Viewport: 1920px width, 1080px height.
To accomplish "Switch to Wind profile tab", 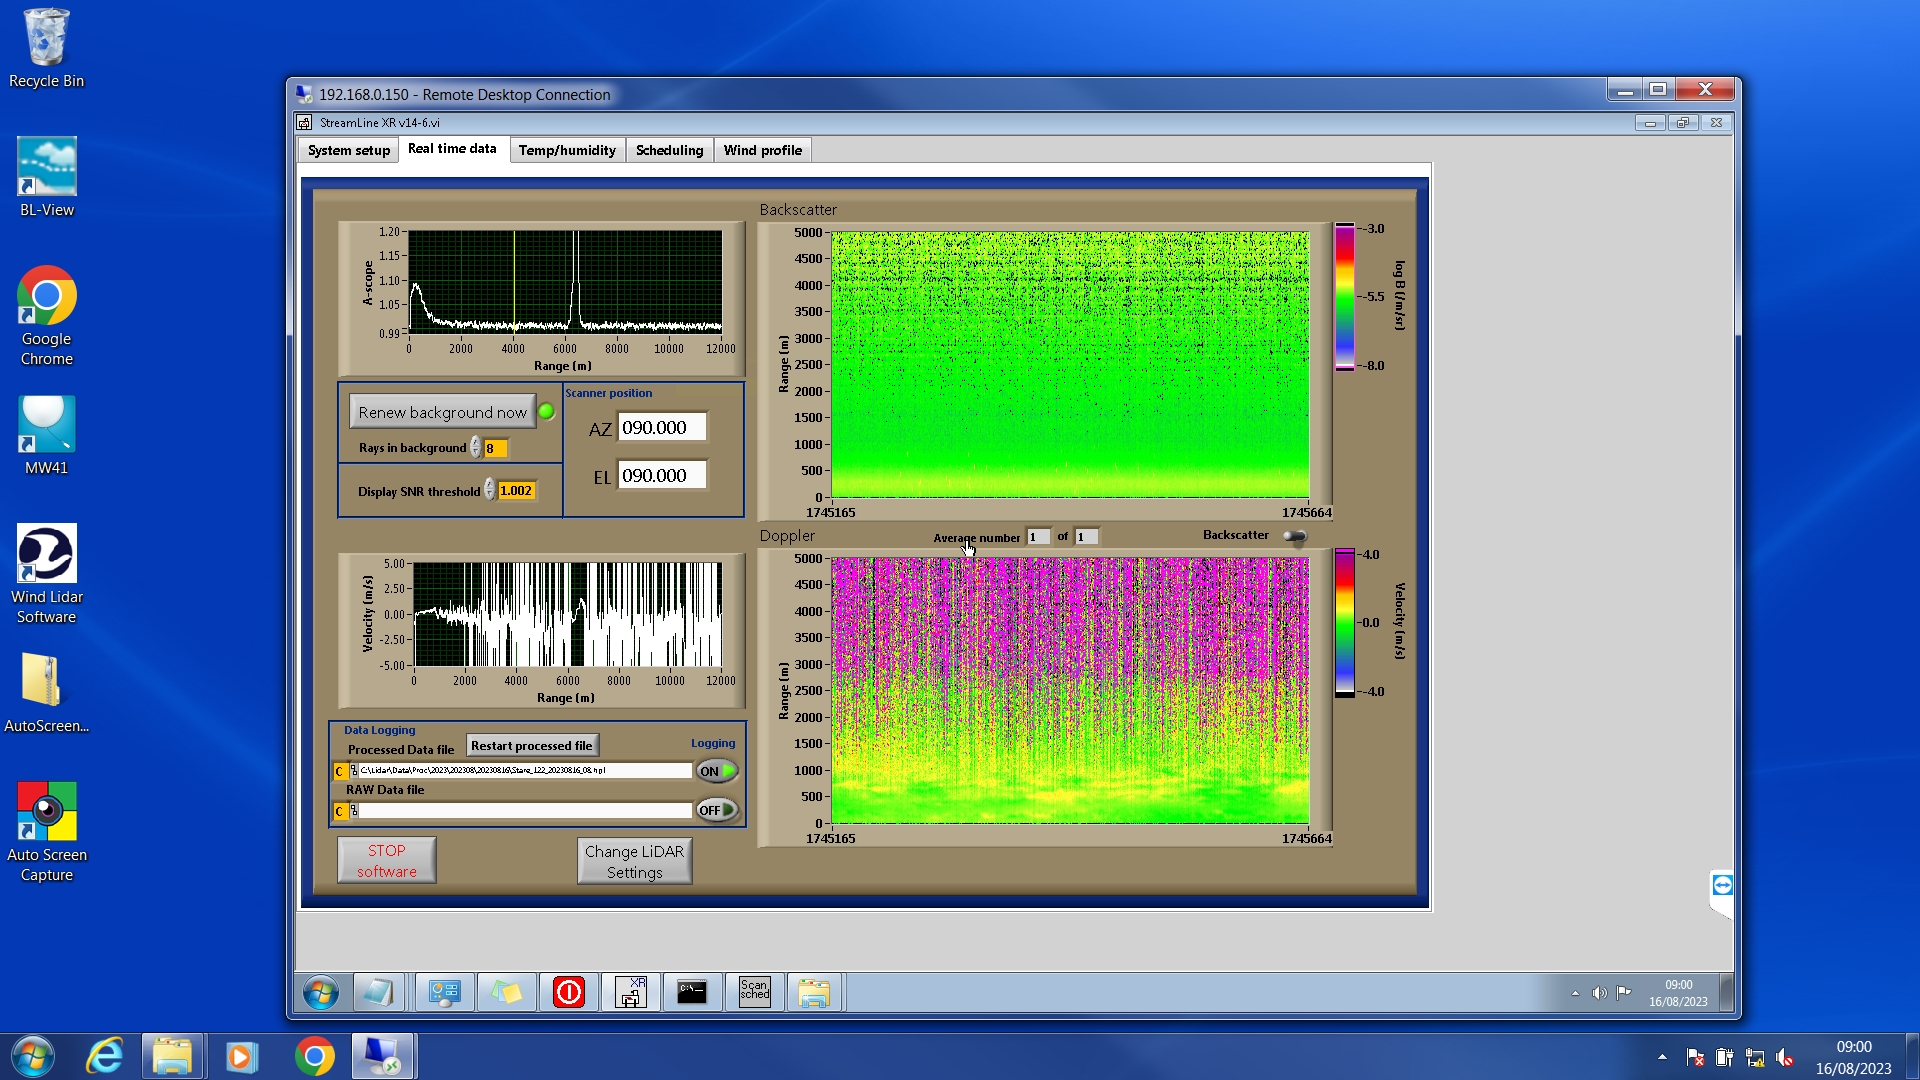I will pyautogui.click(x=762, y=150).
